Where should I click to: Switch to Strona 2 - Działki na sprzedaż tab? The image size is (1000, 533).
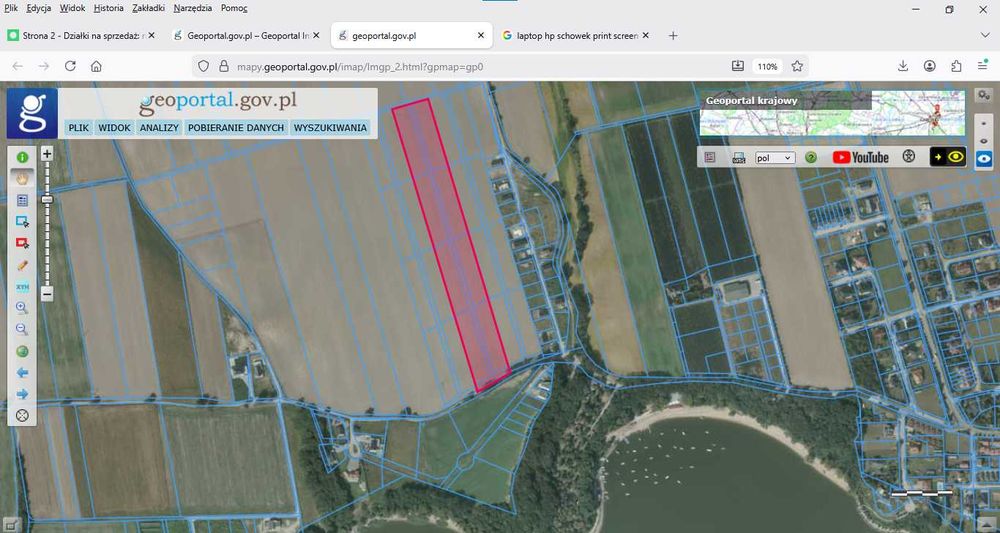click(81, 36)
